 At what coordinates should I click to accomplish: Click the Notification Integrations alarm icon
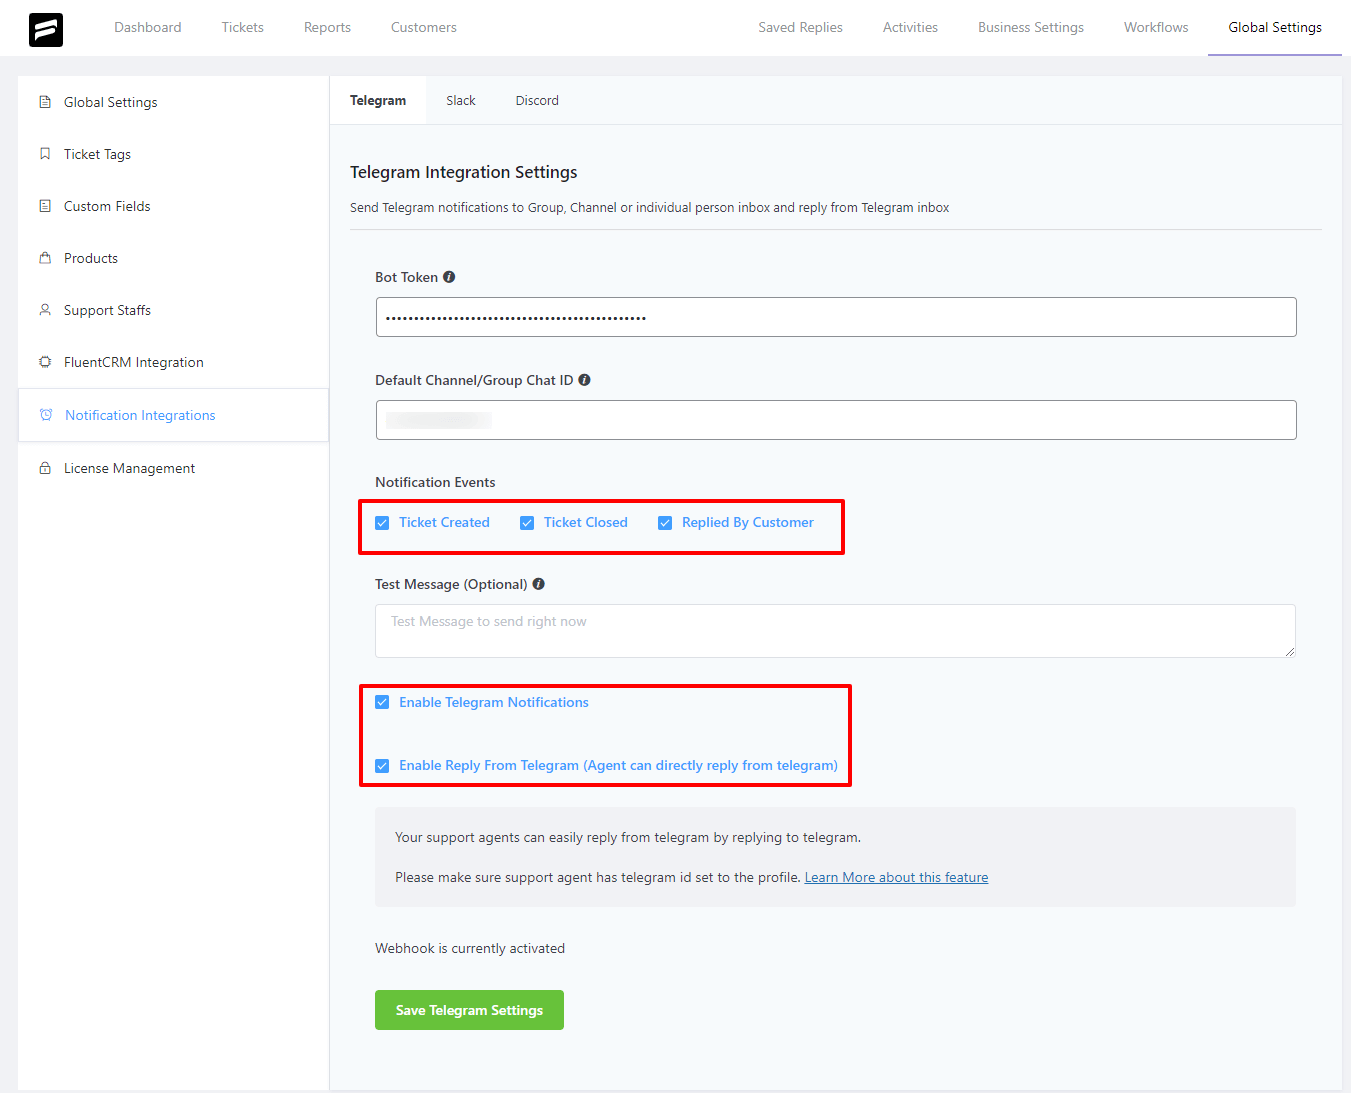click(x=46, y=415)
